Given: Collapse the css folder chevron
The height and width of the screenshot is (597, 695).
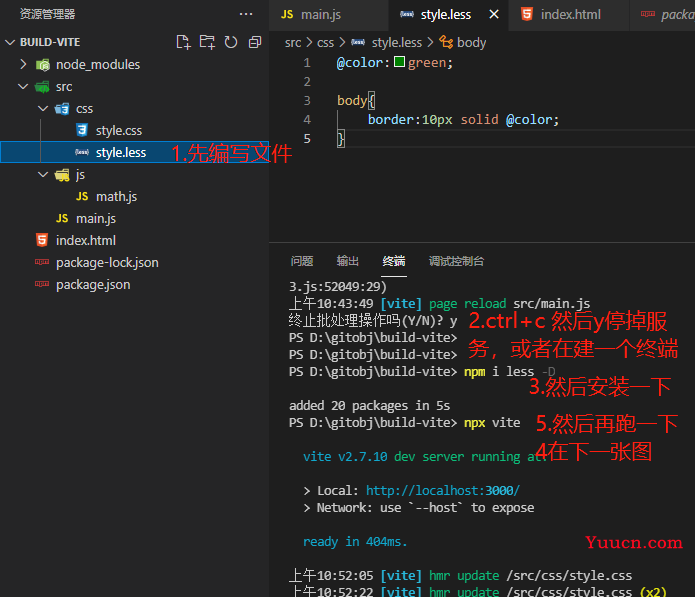Looking at the screenshot, I should tap(43, 109).
